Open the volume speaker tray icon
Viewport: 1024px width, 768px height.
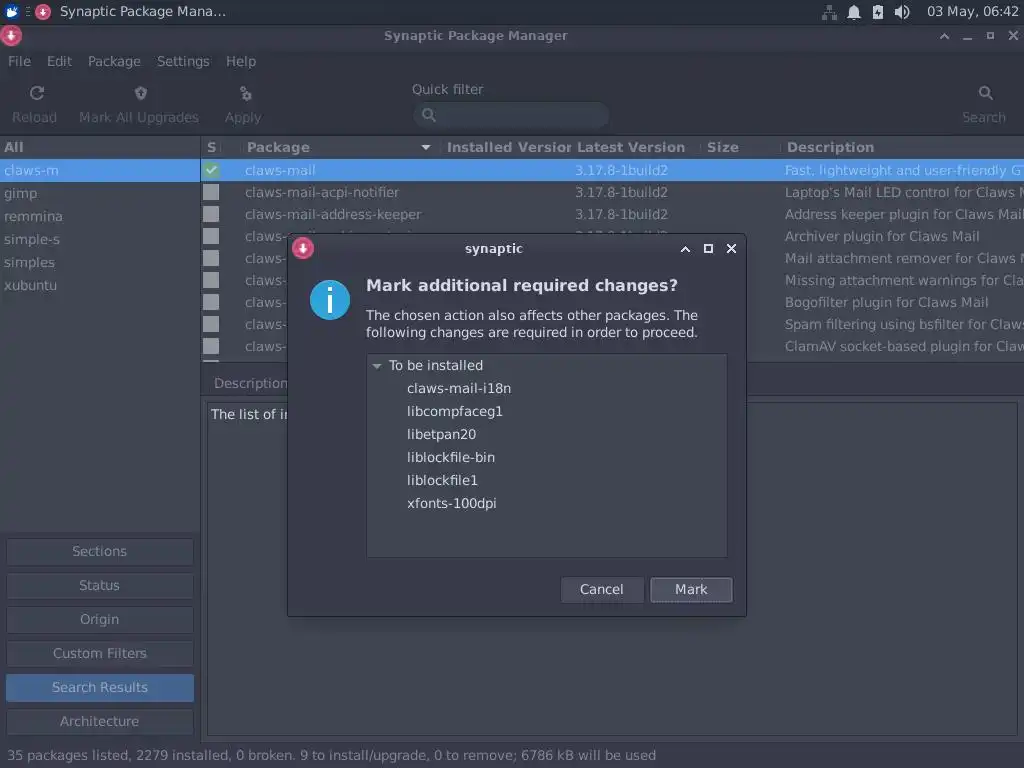902,12
